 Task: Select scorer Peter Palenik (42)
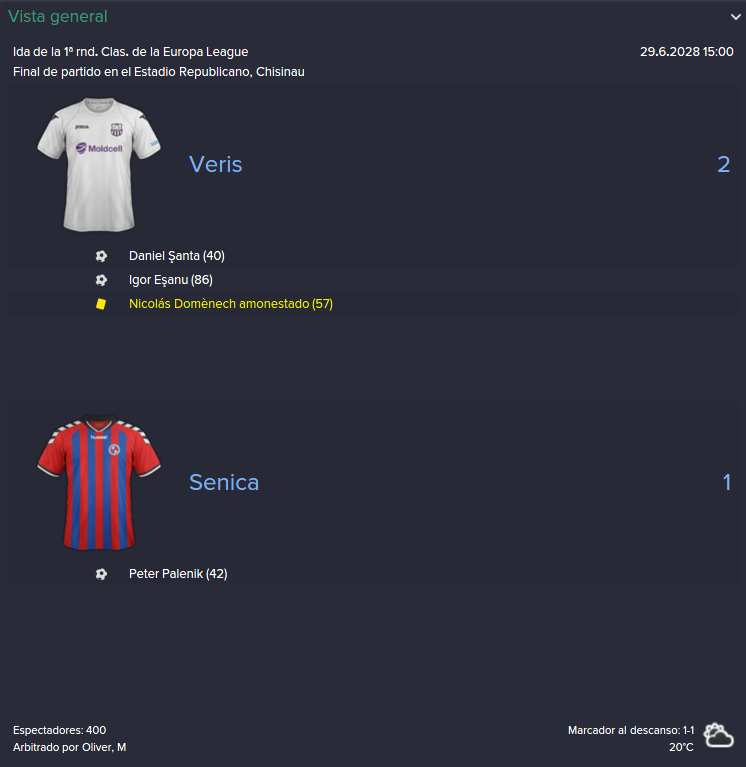tap(178, 574)
